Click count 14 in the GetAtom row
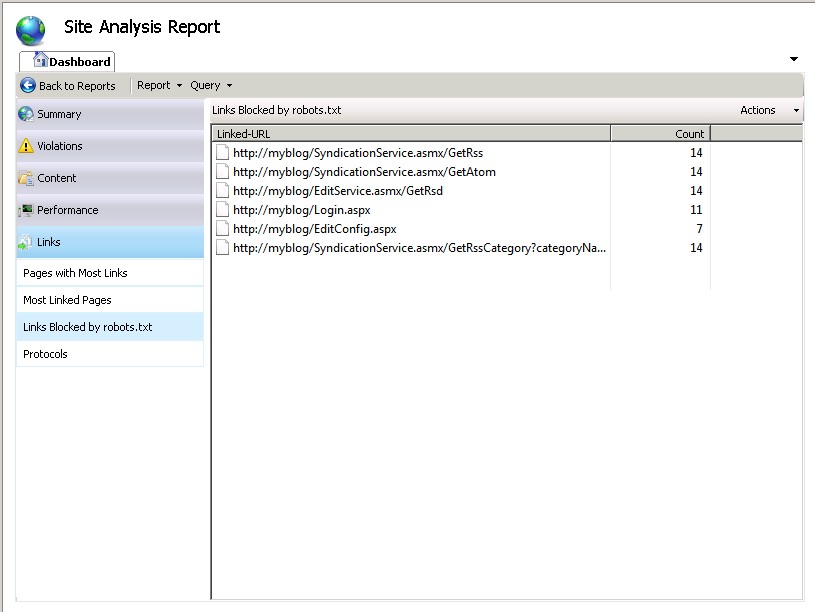Viewport: 815px width, 612px height. coord(696,172)
